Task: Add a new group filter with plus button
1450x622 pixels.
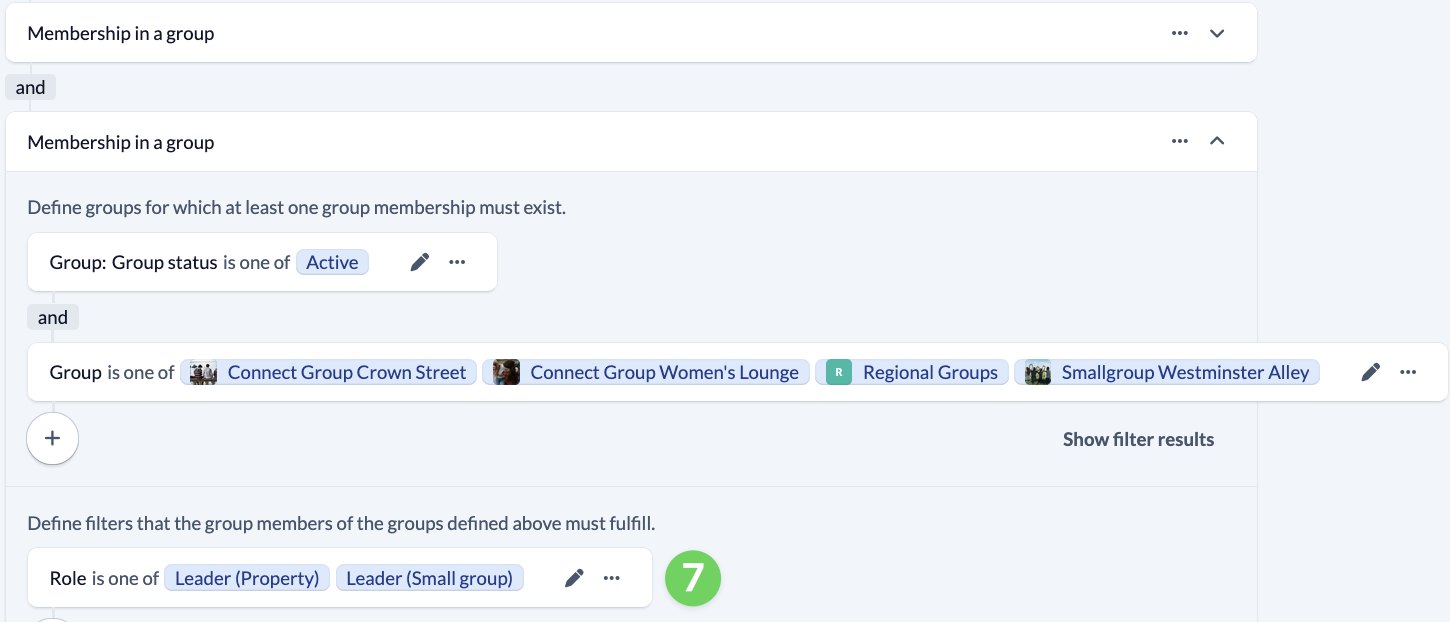Action: (x=52, y=439)
